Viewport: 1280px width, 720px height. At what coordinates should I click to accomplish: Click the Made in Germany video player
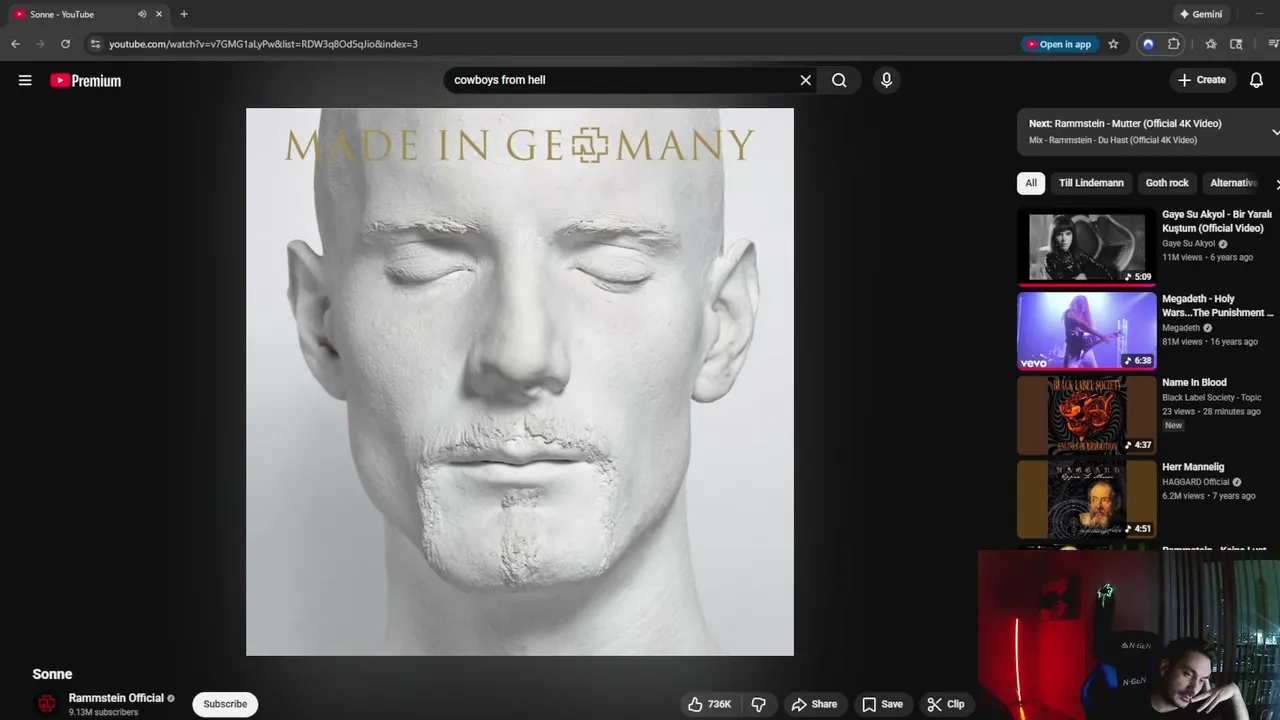520,382
